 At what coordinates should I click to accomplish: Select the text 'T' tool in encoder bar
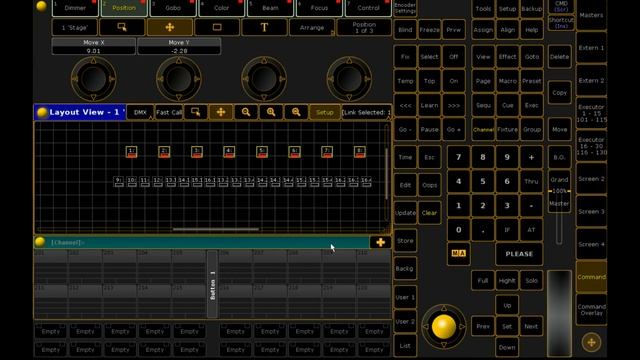pyautogui.click(x=264, y=27)
